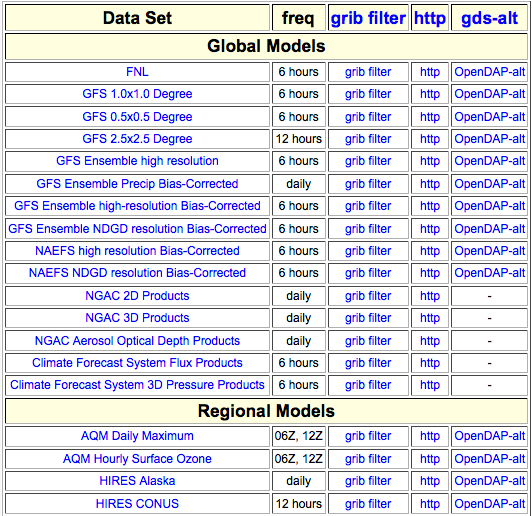Open http link for GFS 2.5x2.5 Degree

[x=430, y=139]
